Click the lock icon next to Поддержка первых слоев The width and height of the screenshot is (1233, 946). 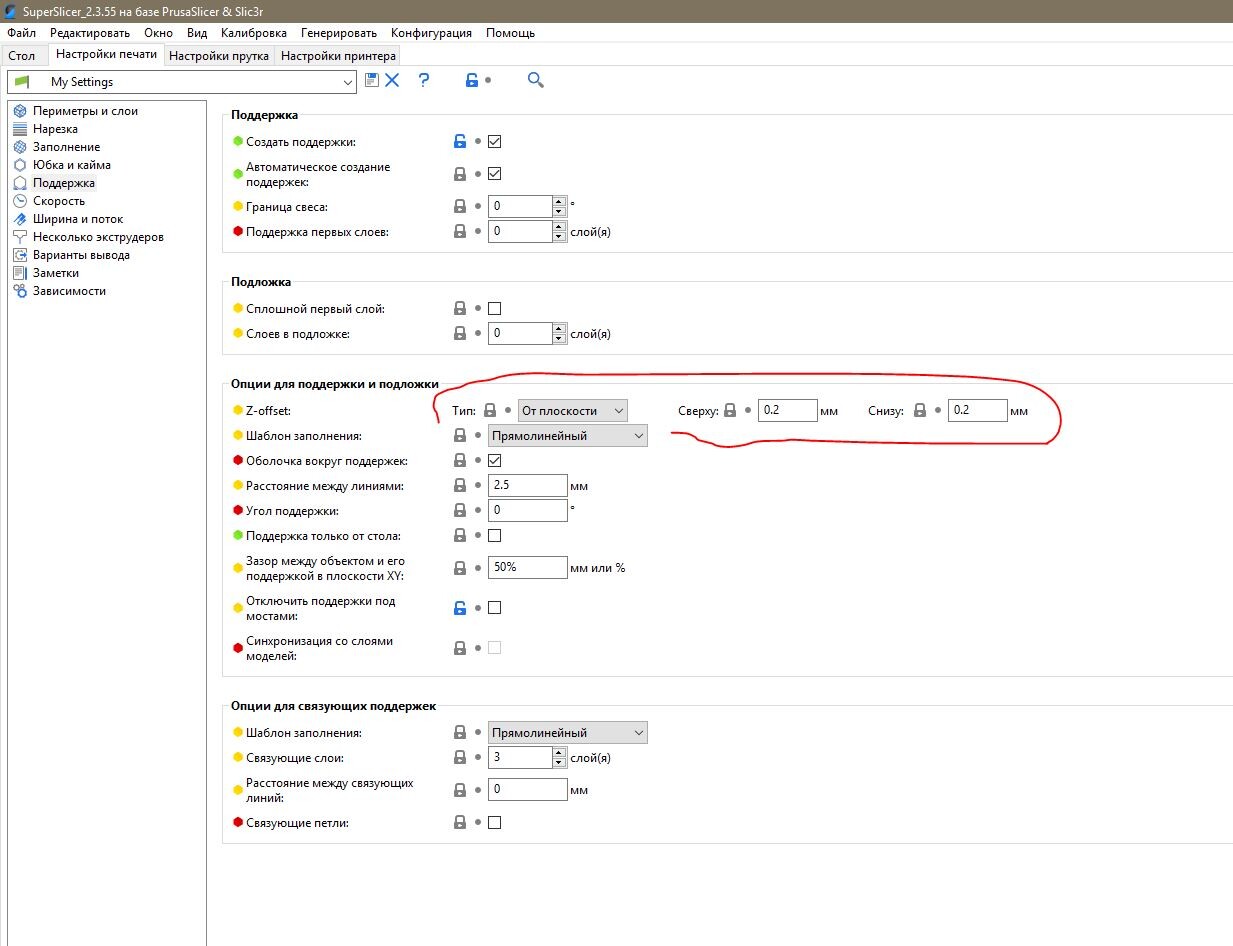[460, 231]
